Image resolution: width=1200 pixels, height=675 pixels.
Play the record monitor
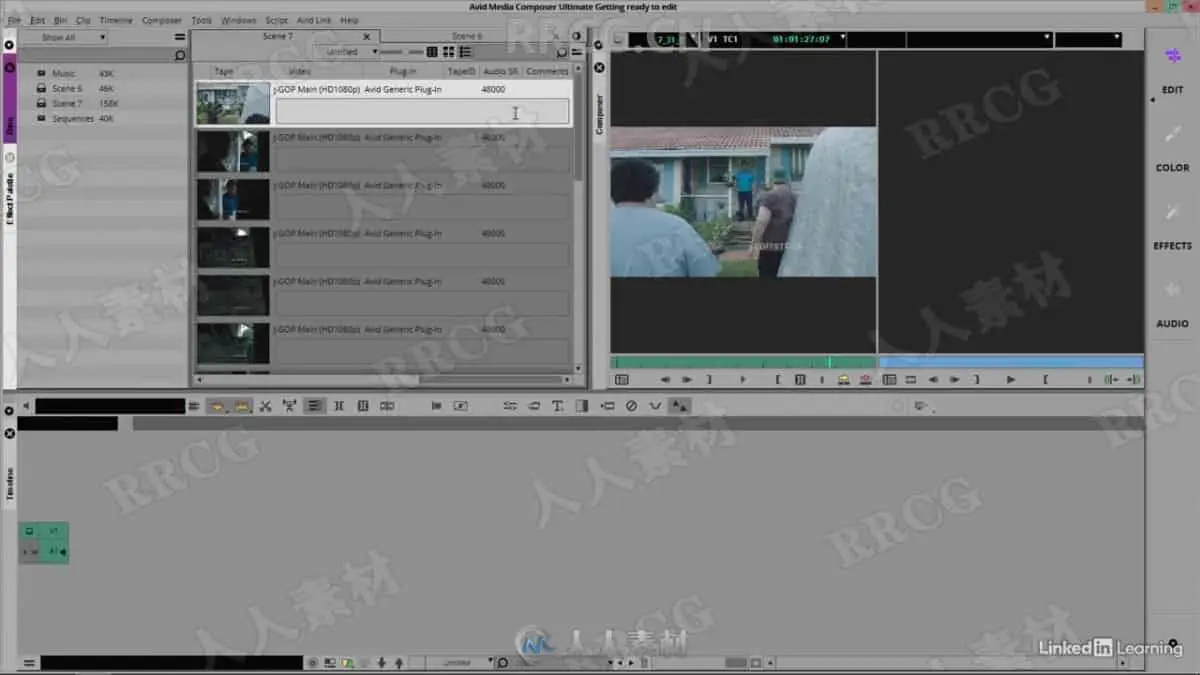click(1011, 380)
